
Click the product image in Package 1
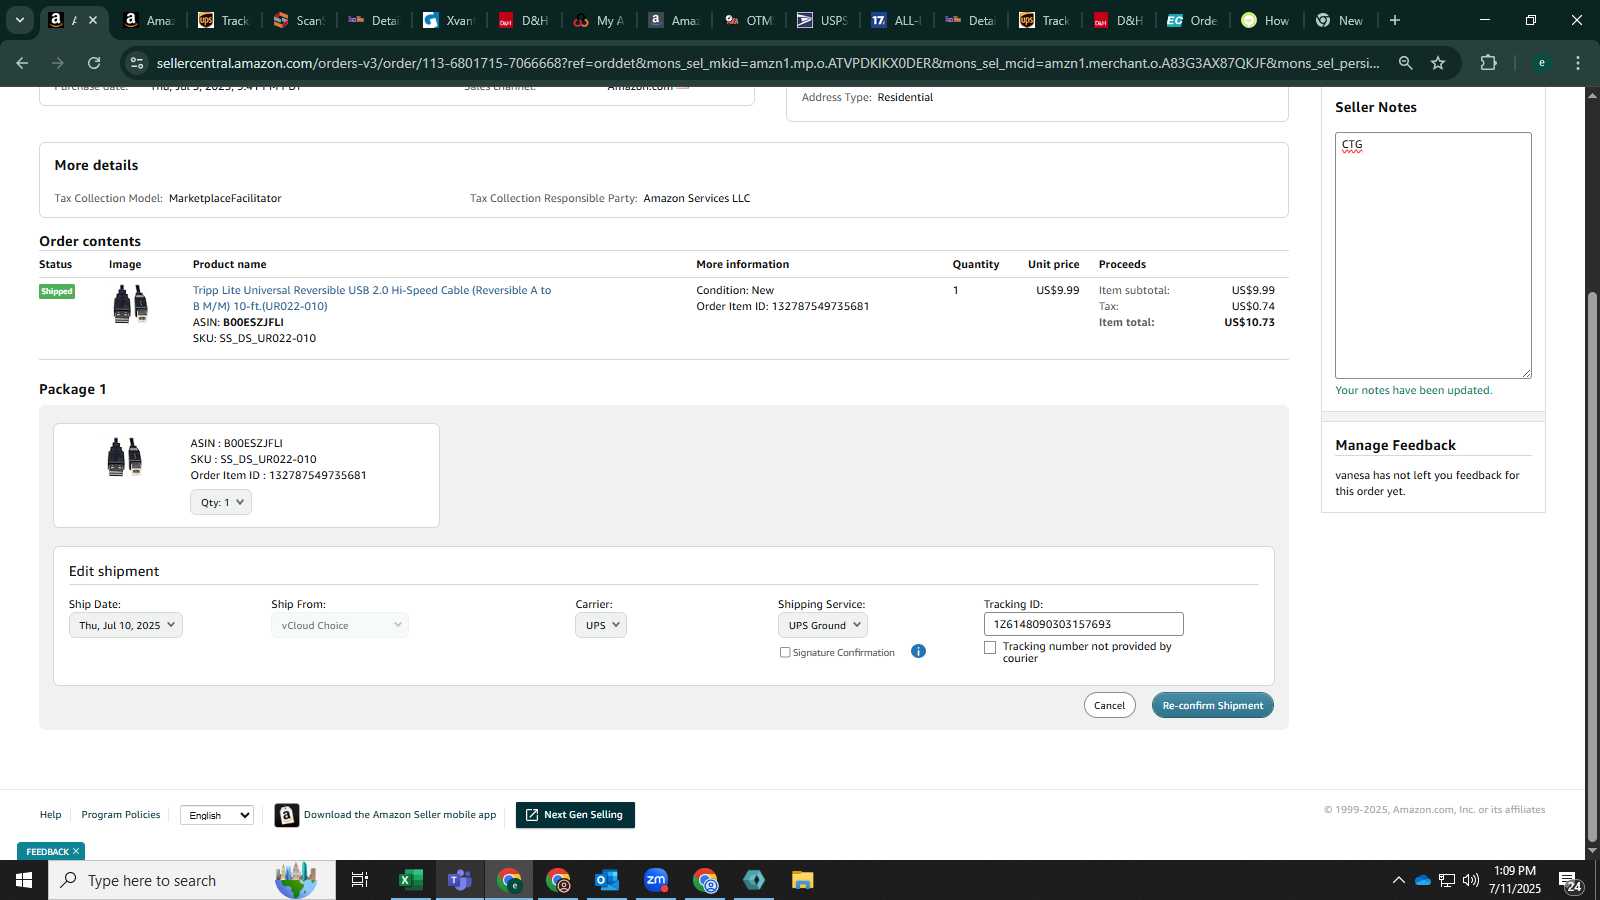(x=125, y=457)
